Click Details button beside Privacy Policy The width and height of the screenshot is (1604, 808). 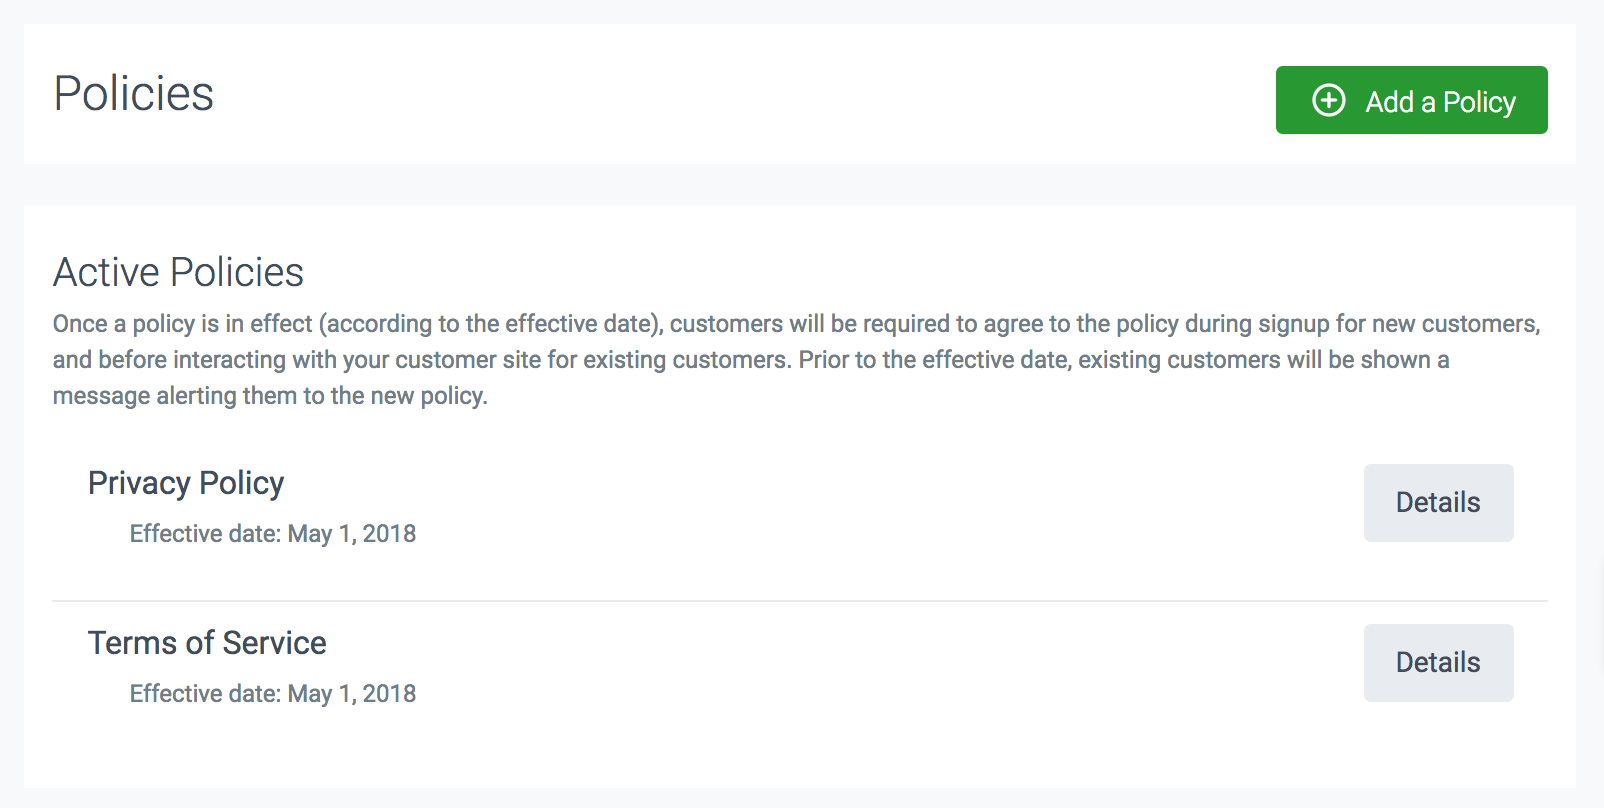click(x=1438, y=503)
